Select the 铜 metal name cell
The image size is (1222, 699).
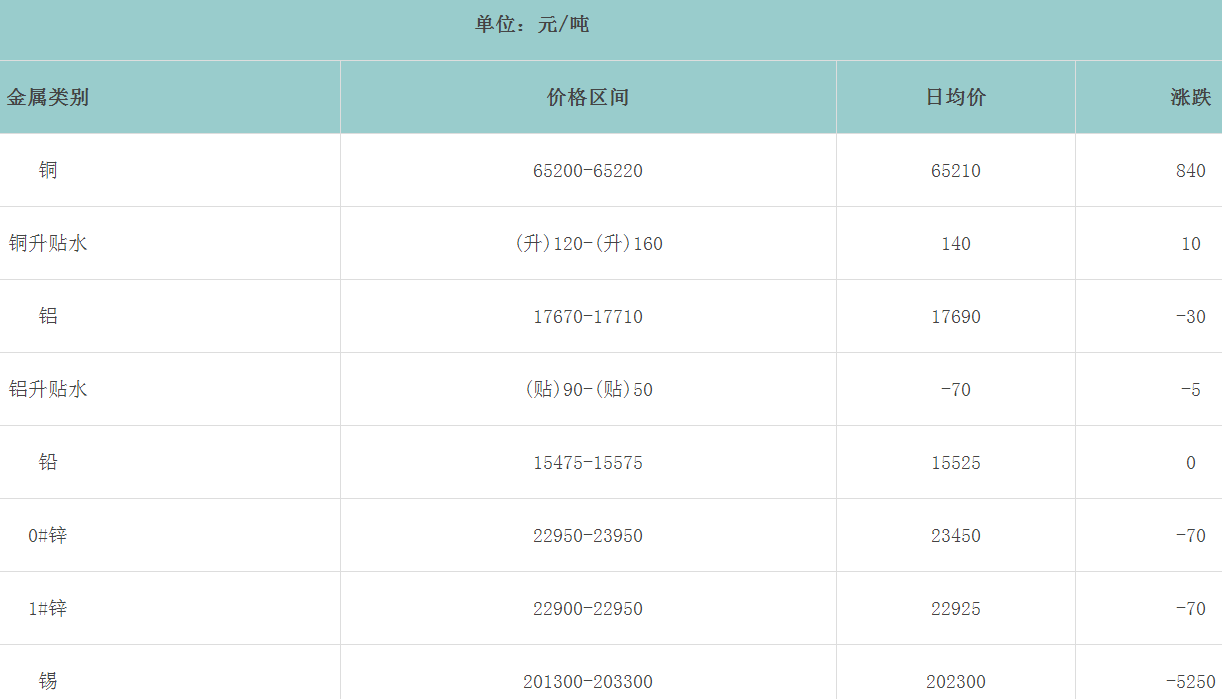coord(48,170)
